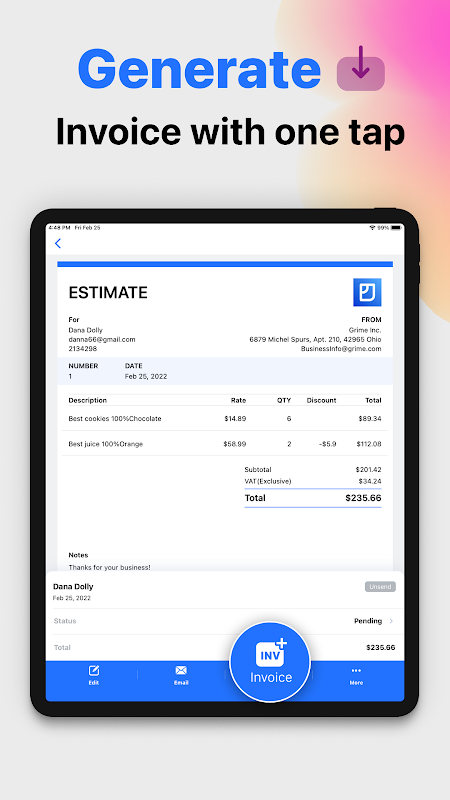450x800 pixels.
Task: Select the bold Total $235.66 in estimate
Action: [x=363, y=498]
